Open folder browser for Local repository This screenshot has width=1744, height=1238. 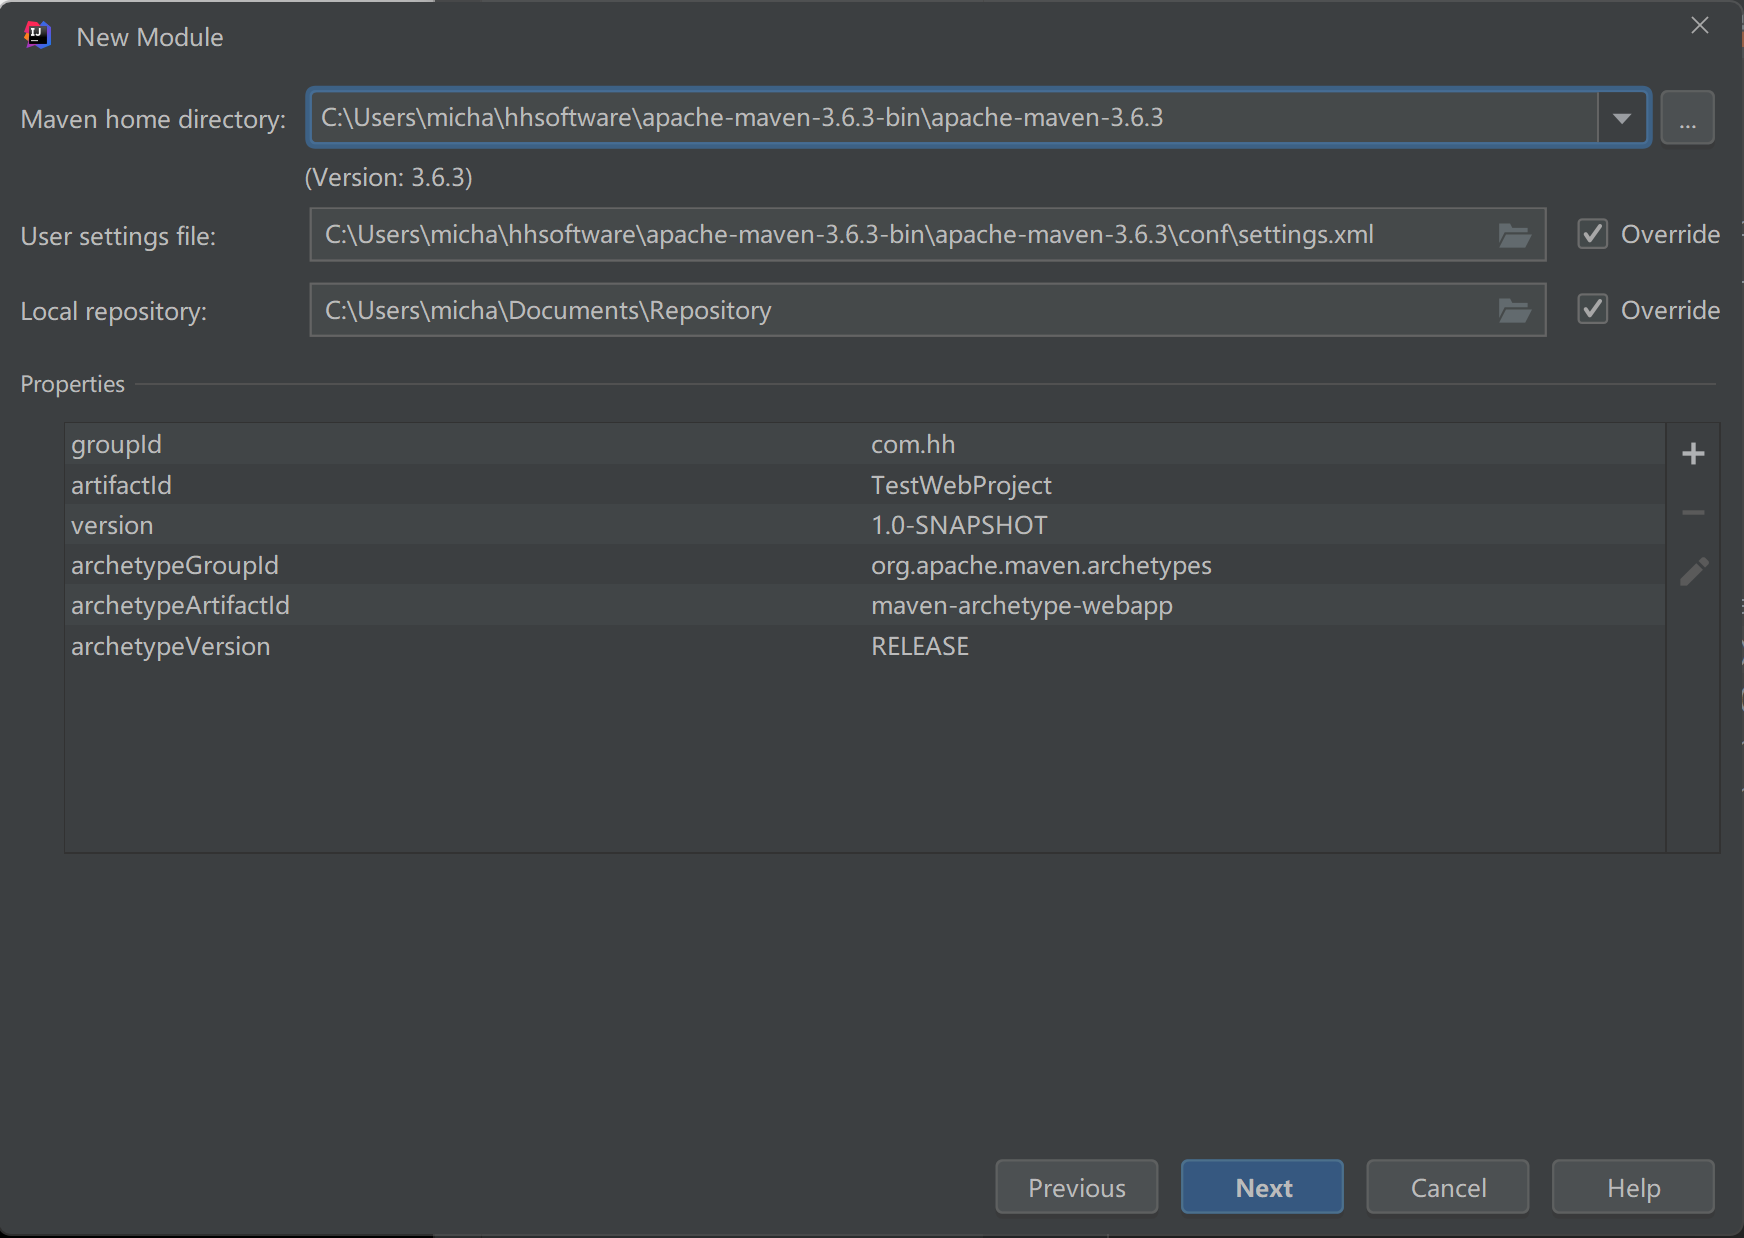[x=1514, y=311]
